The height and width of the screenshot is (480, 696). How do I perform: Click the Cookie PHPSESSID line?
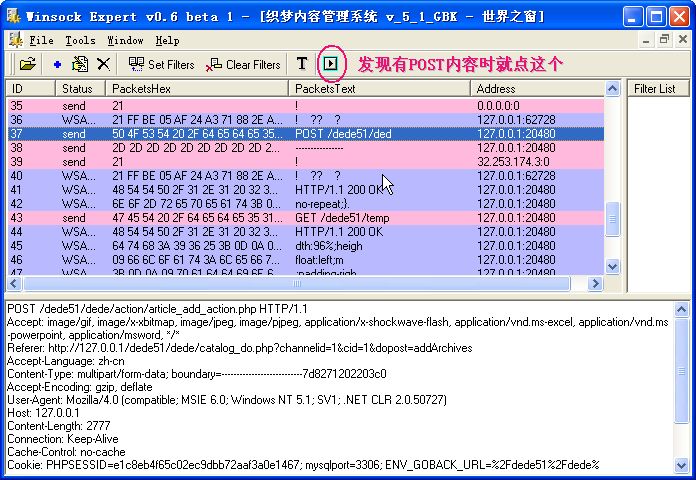click(303, 465)
